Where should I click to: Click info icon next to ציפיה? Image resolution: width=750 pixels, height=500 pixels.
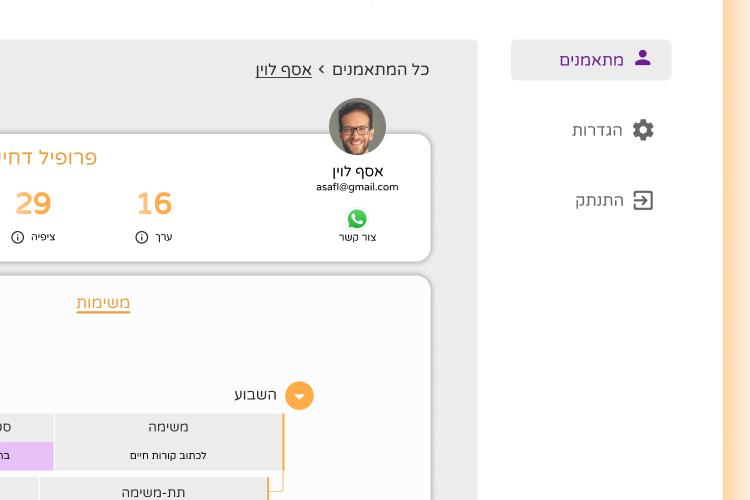tap(17, 238)
